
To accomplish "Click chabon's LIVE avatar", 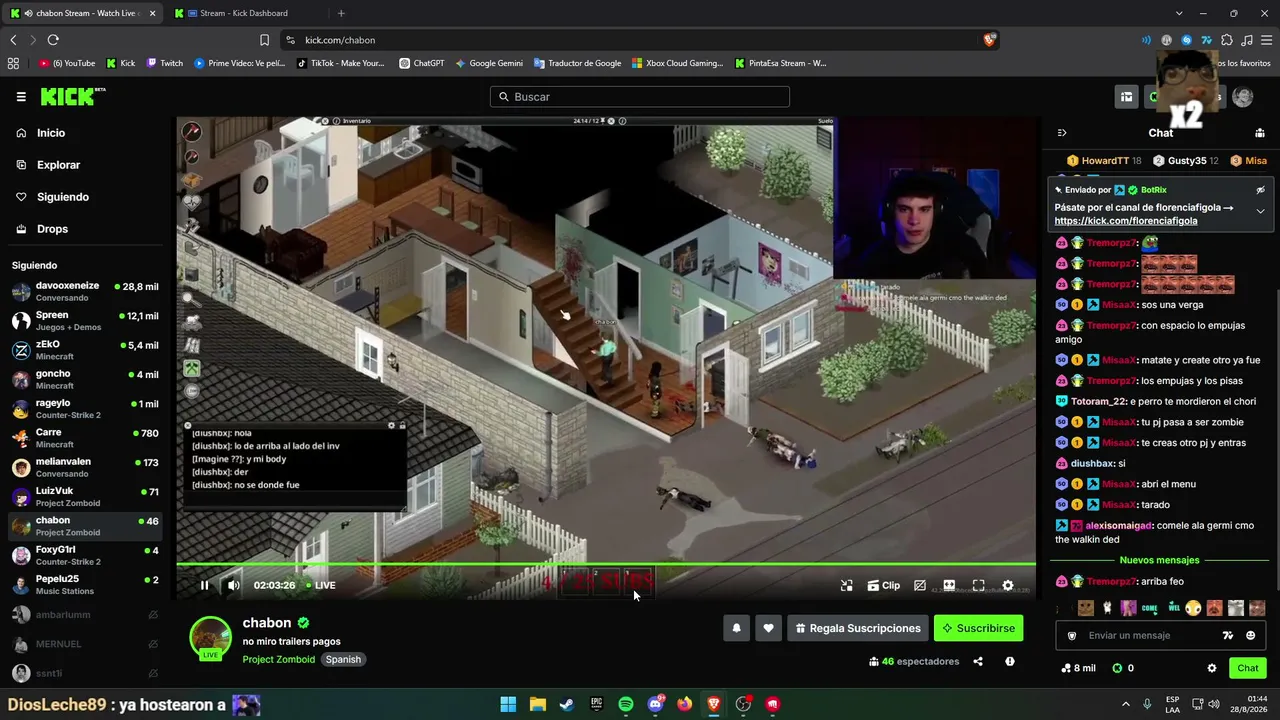I will (210, 638).
